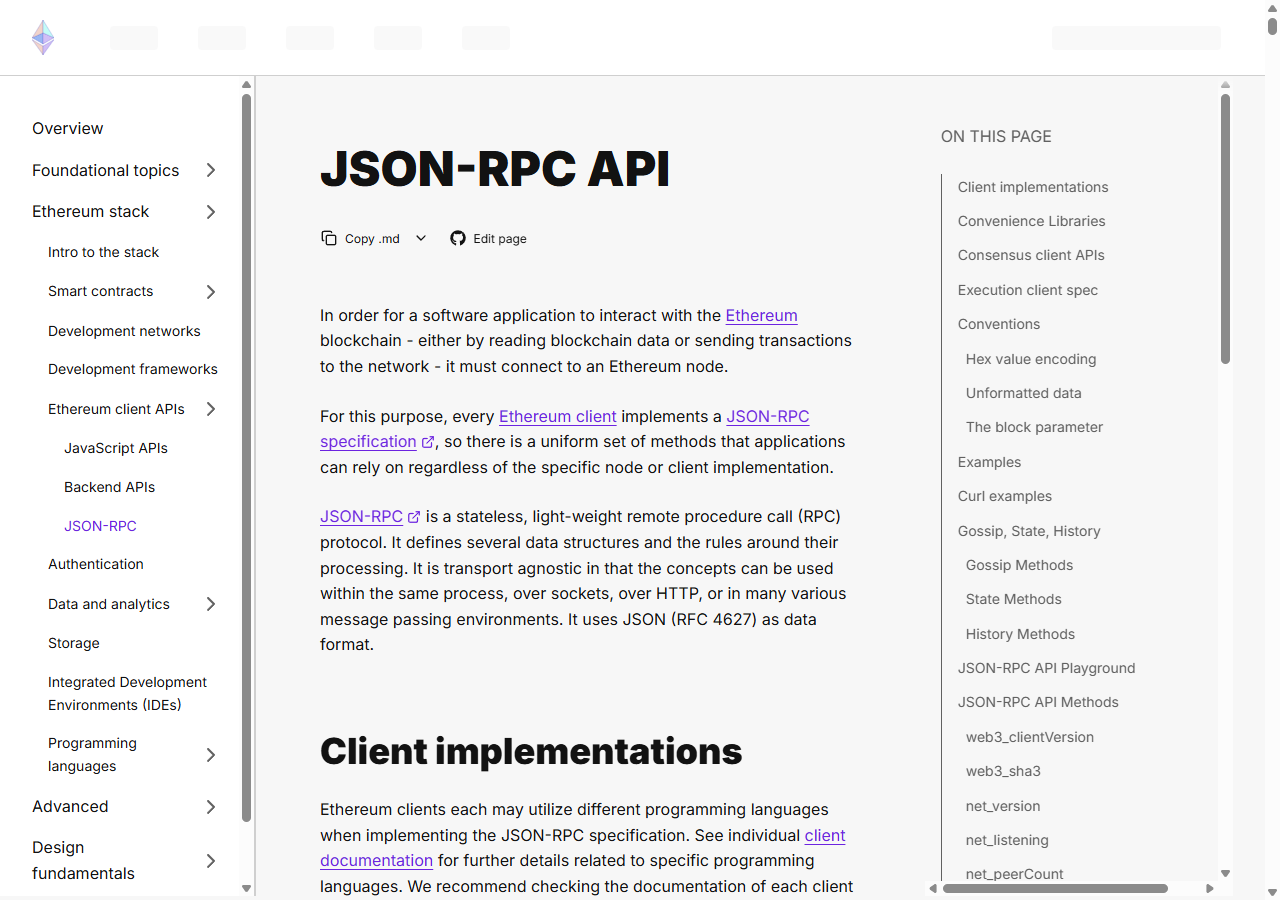Image resolution: width=1280 pixels, height=900 pixels.
Task: Open Development networks page
Action: [124, 331]
